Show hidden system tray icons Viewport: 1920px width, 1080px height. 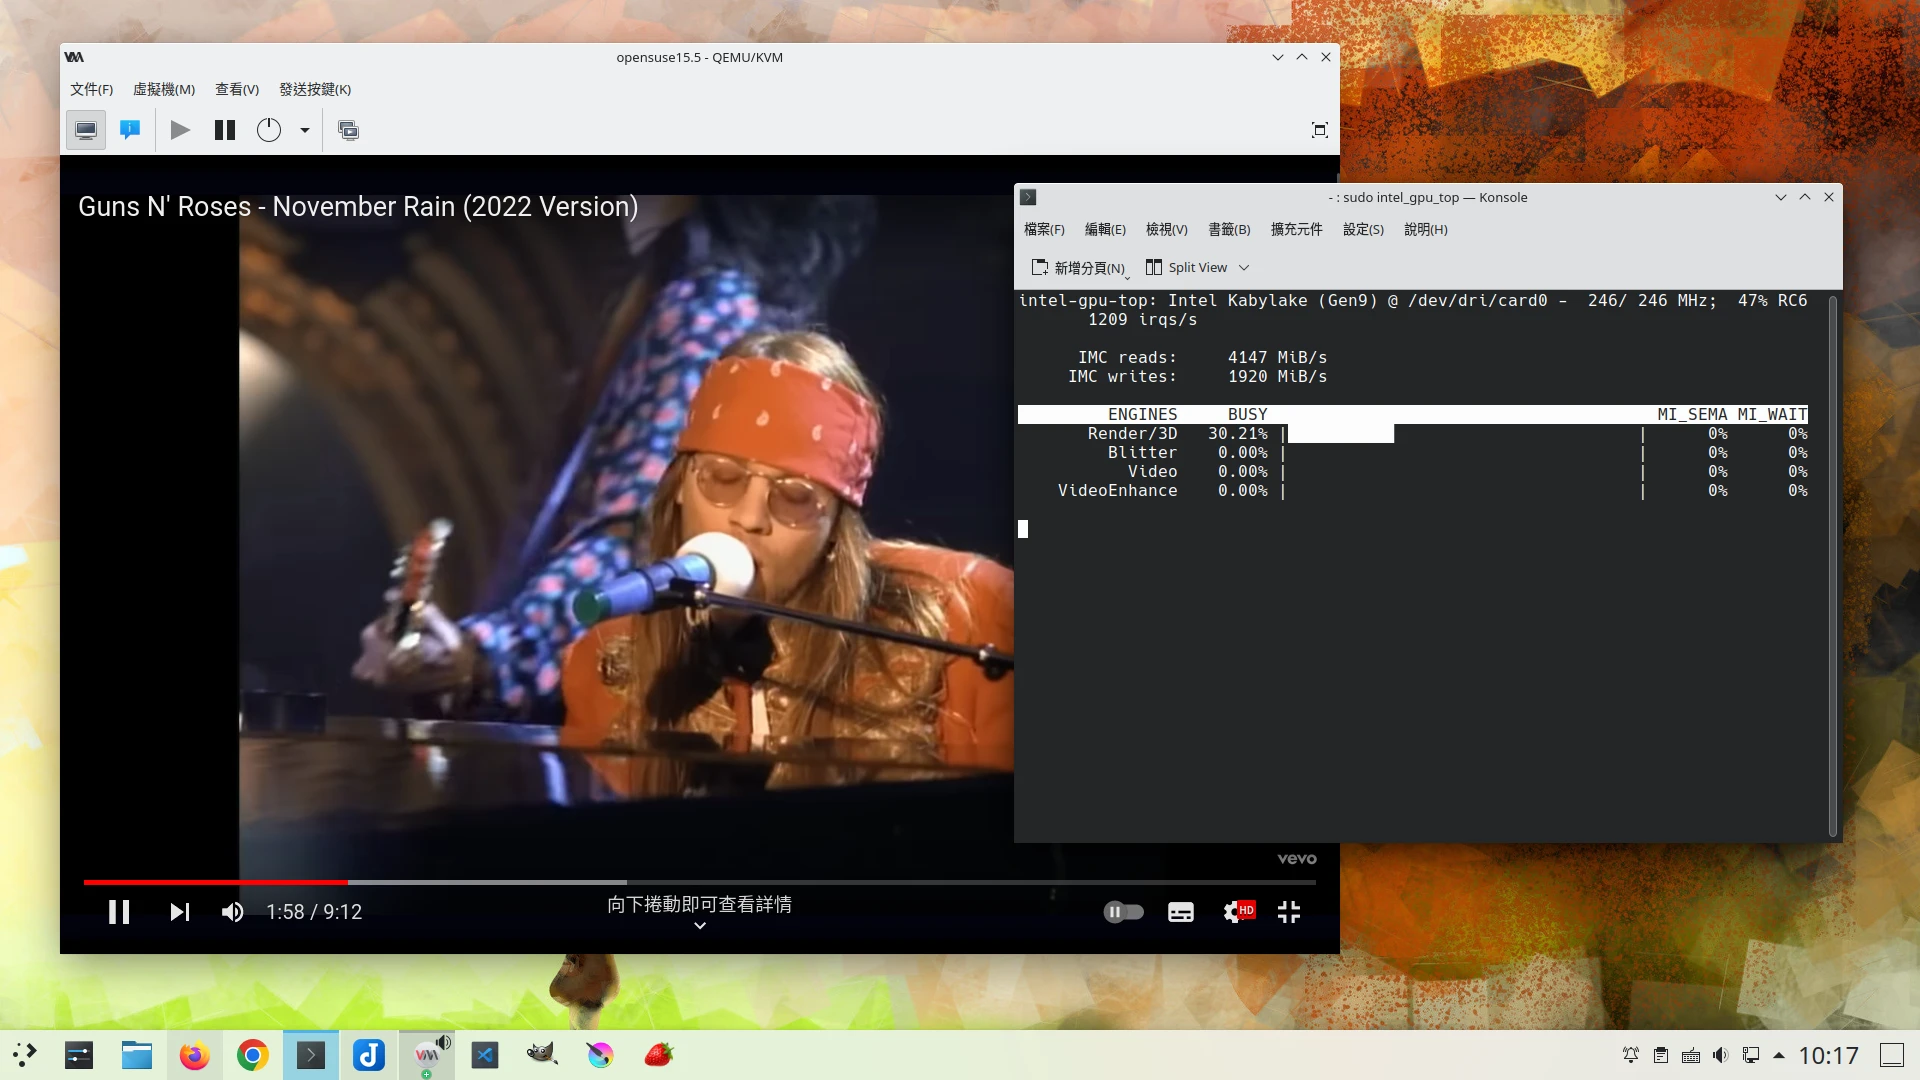pos(1779,1055)
